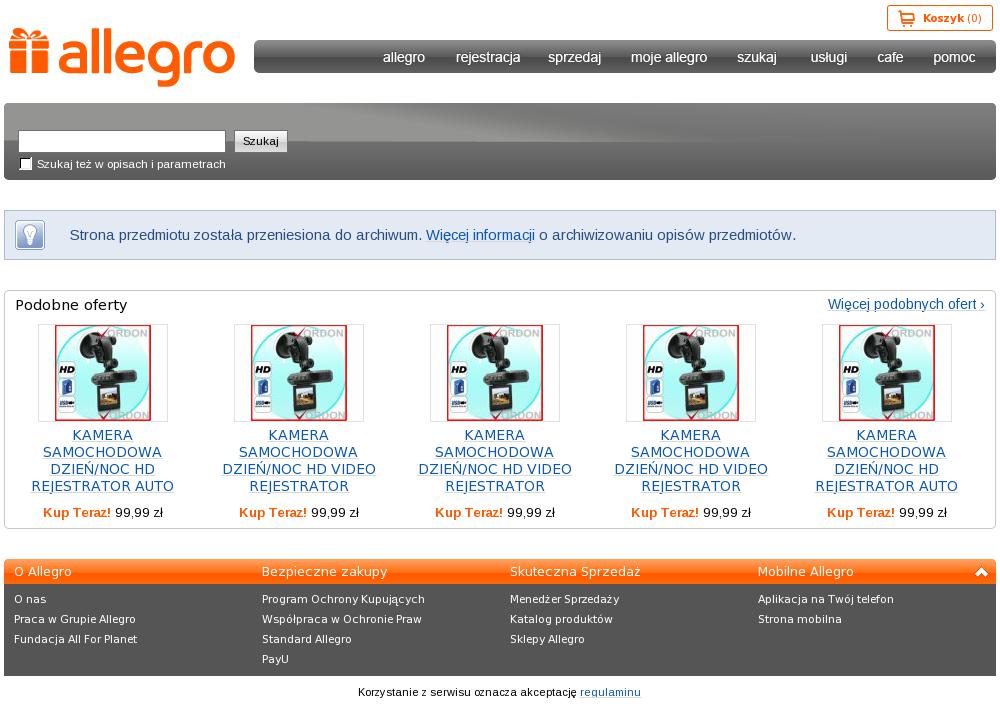
Task: Open the fourth camera offer thumbnail
Action: [x=691, y=373]
